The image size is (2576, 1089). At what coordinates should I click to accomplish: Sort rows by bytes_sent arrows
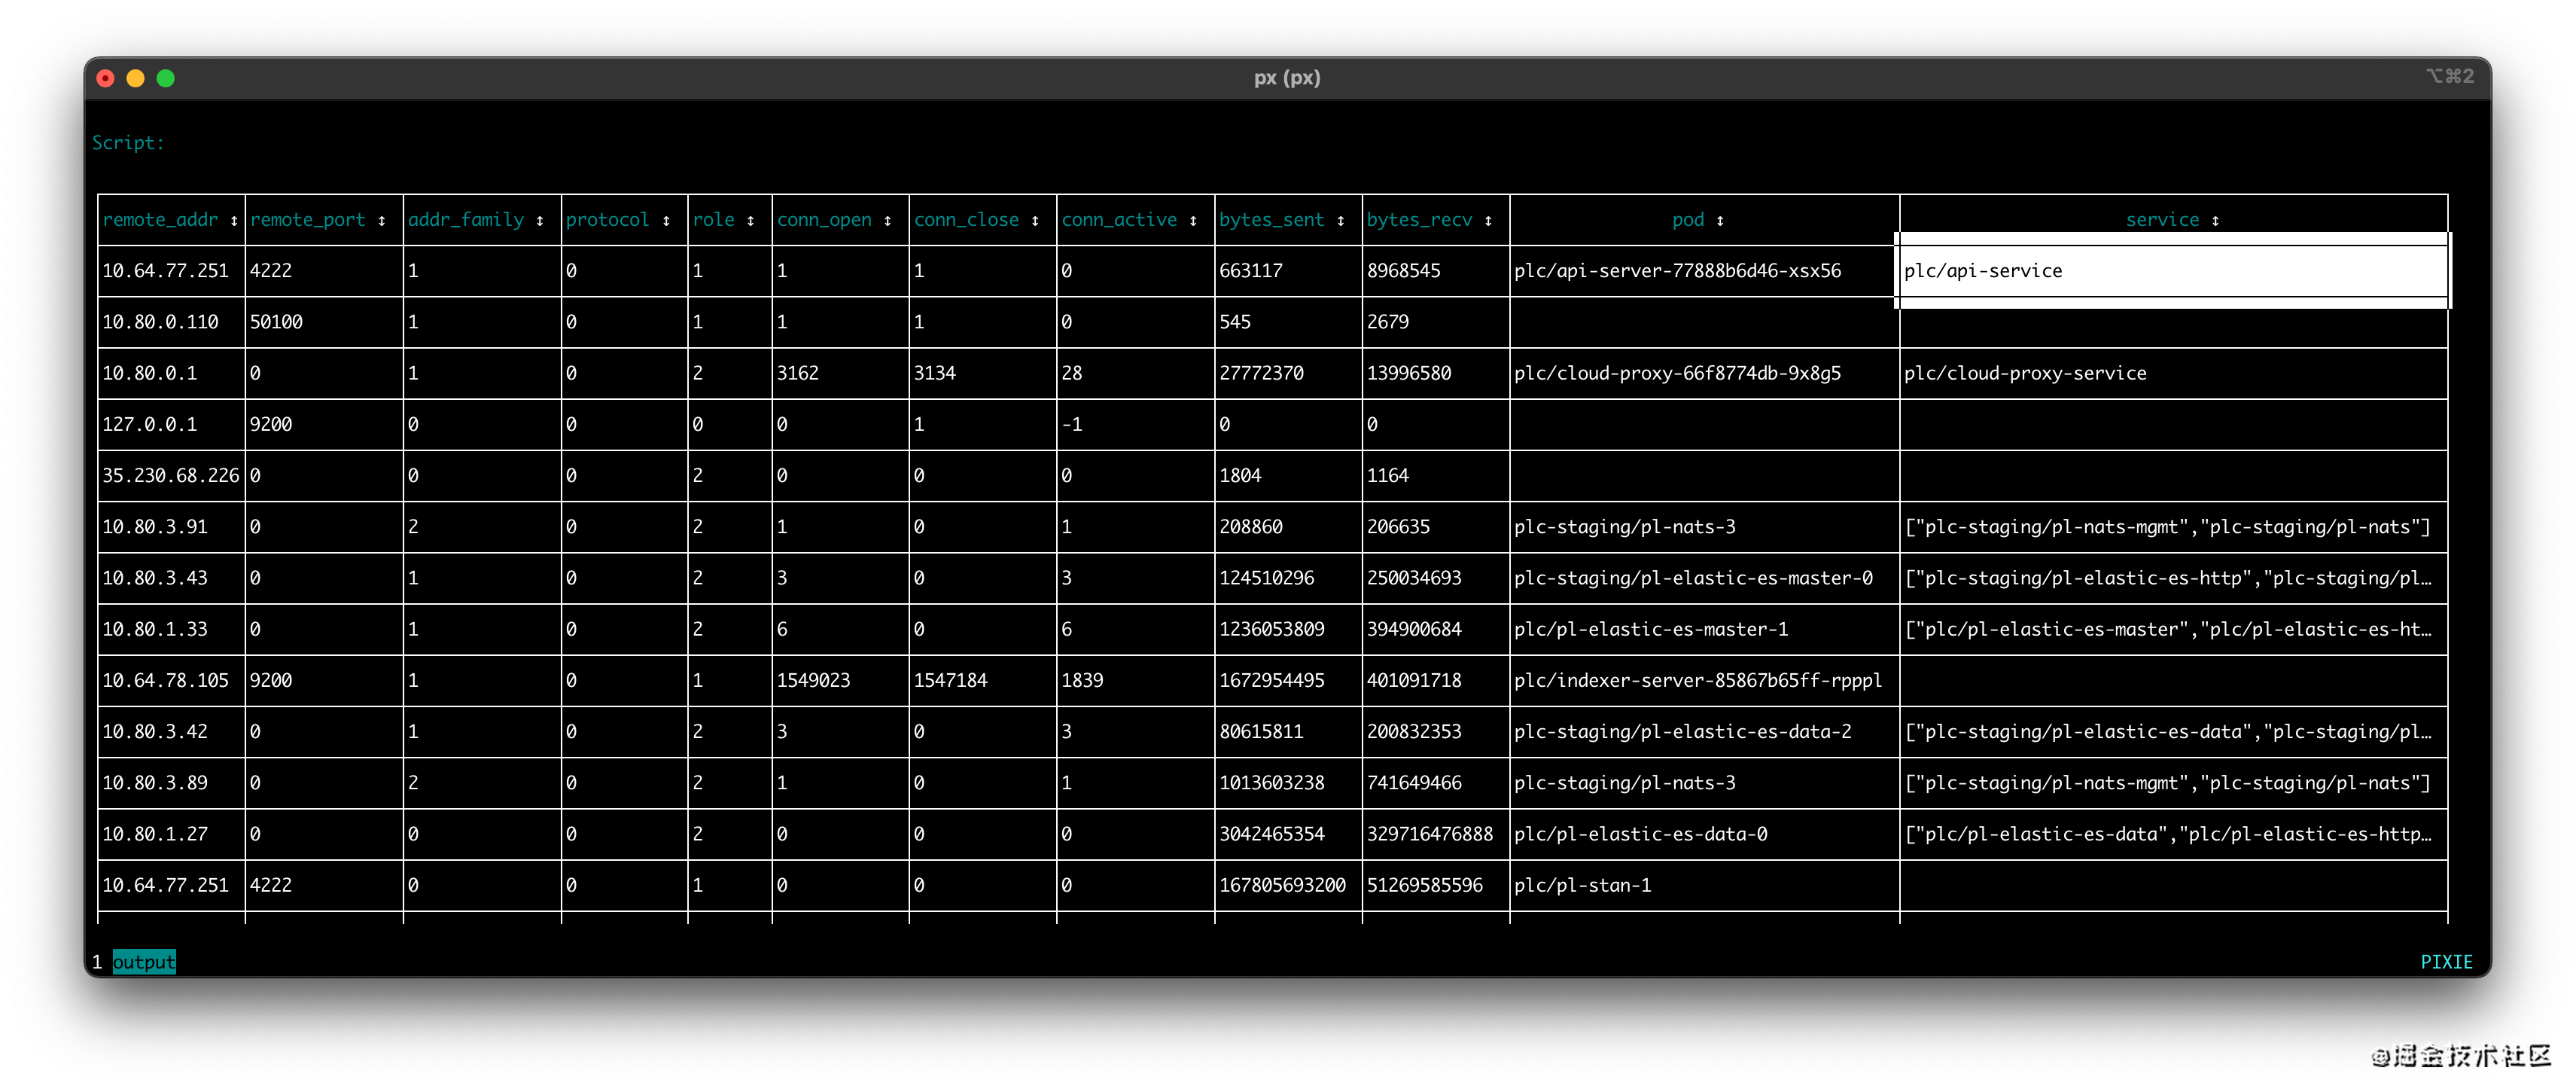pyautogui.click(x=1341, y=221)
